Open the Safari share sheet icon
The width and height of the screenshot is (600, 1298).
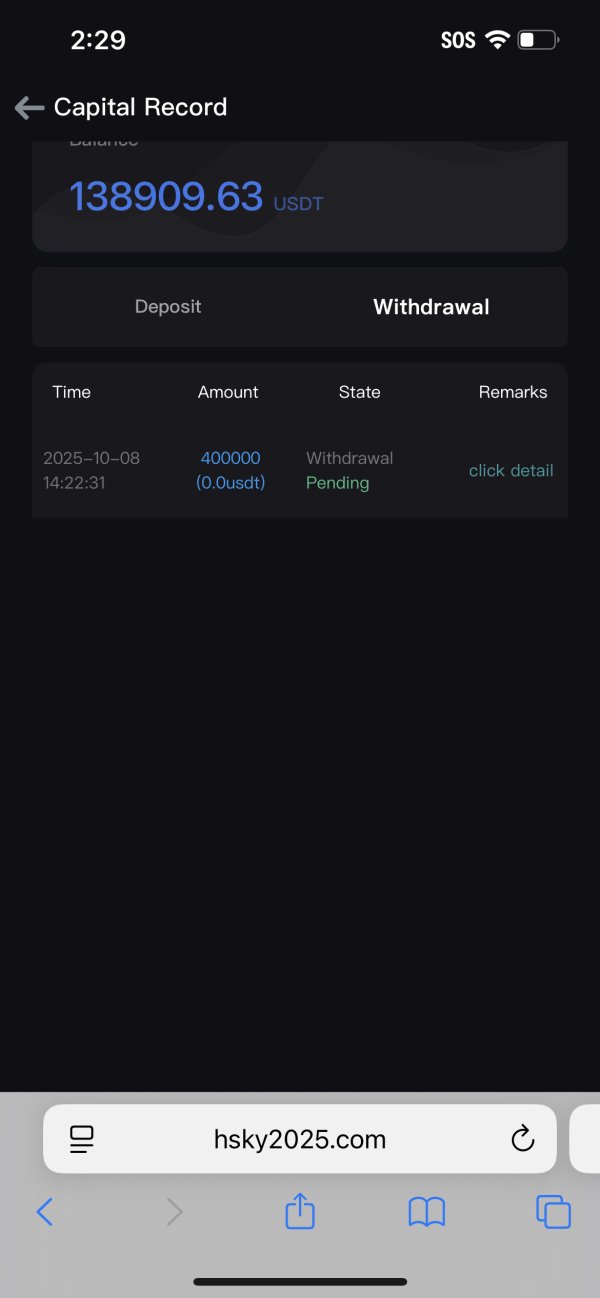pyautogui.click(x=300, y=1212)
